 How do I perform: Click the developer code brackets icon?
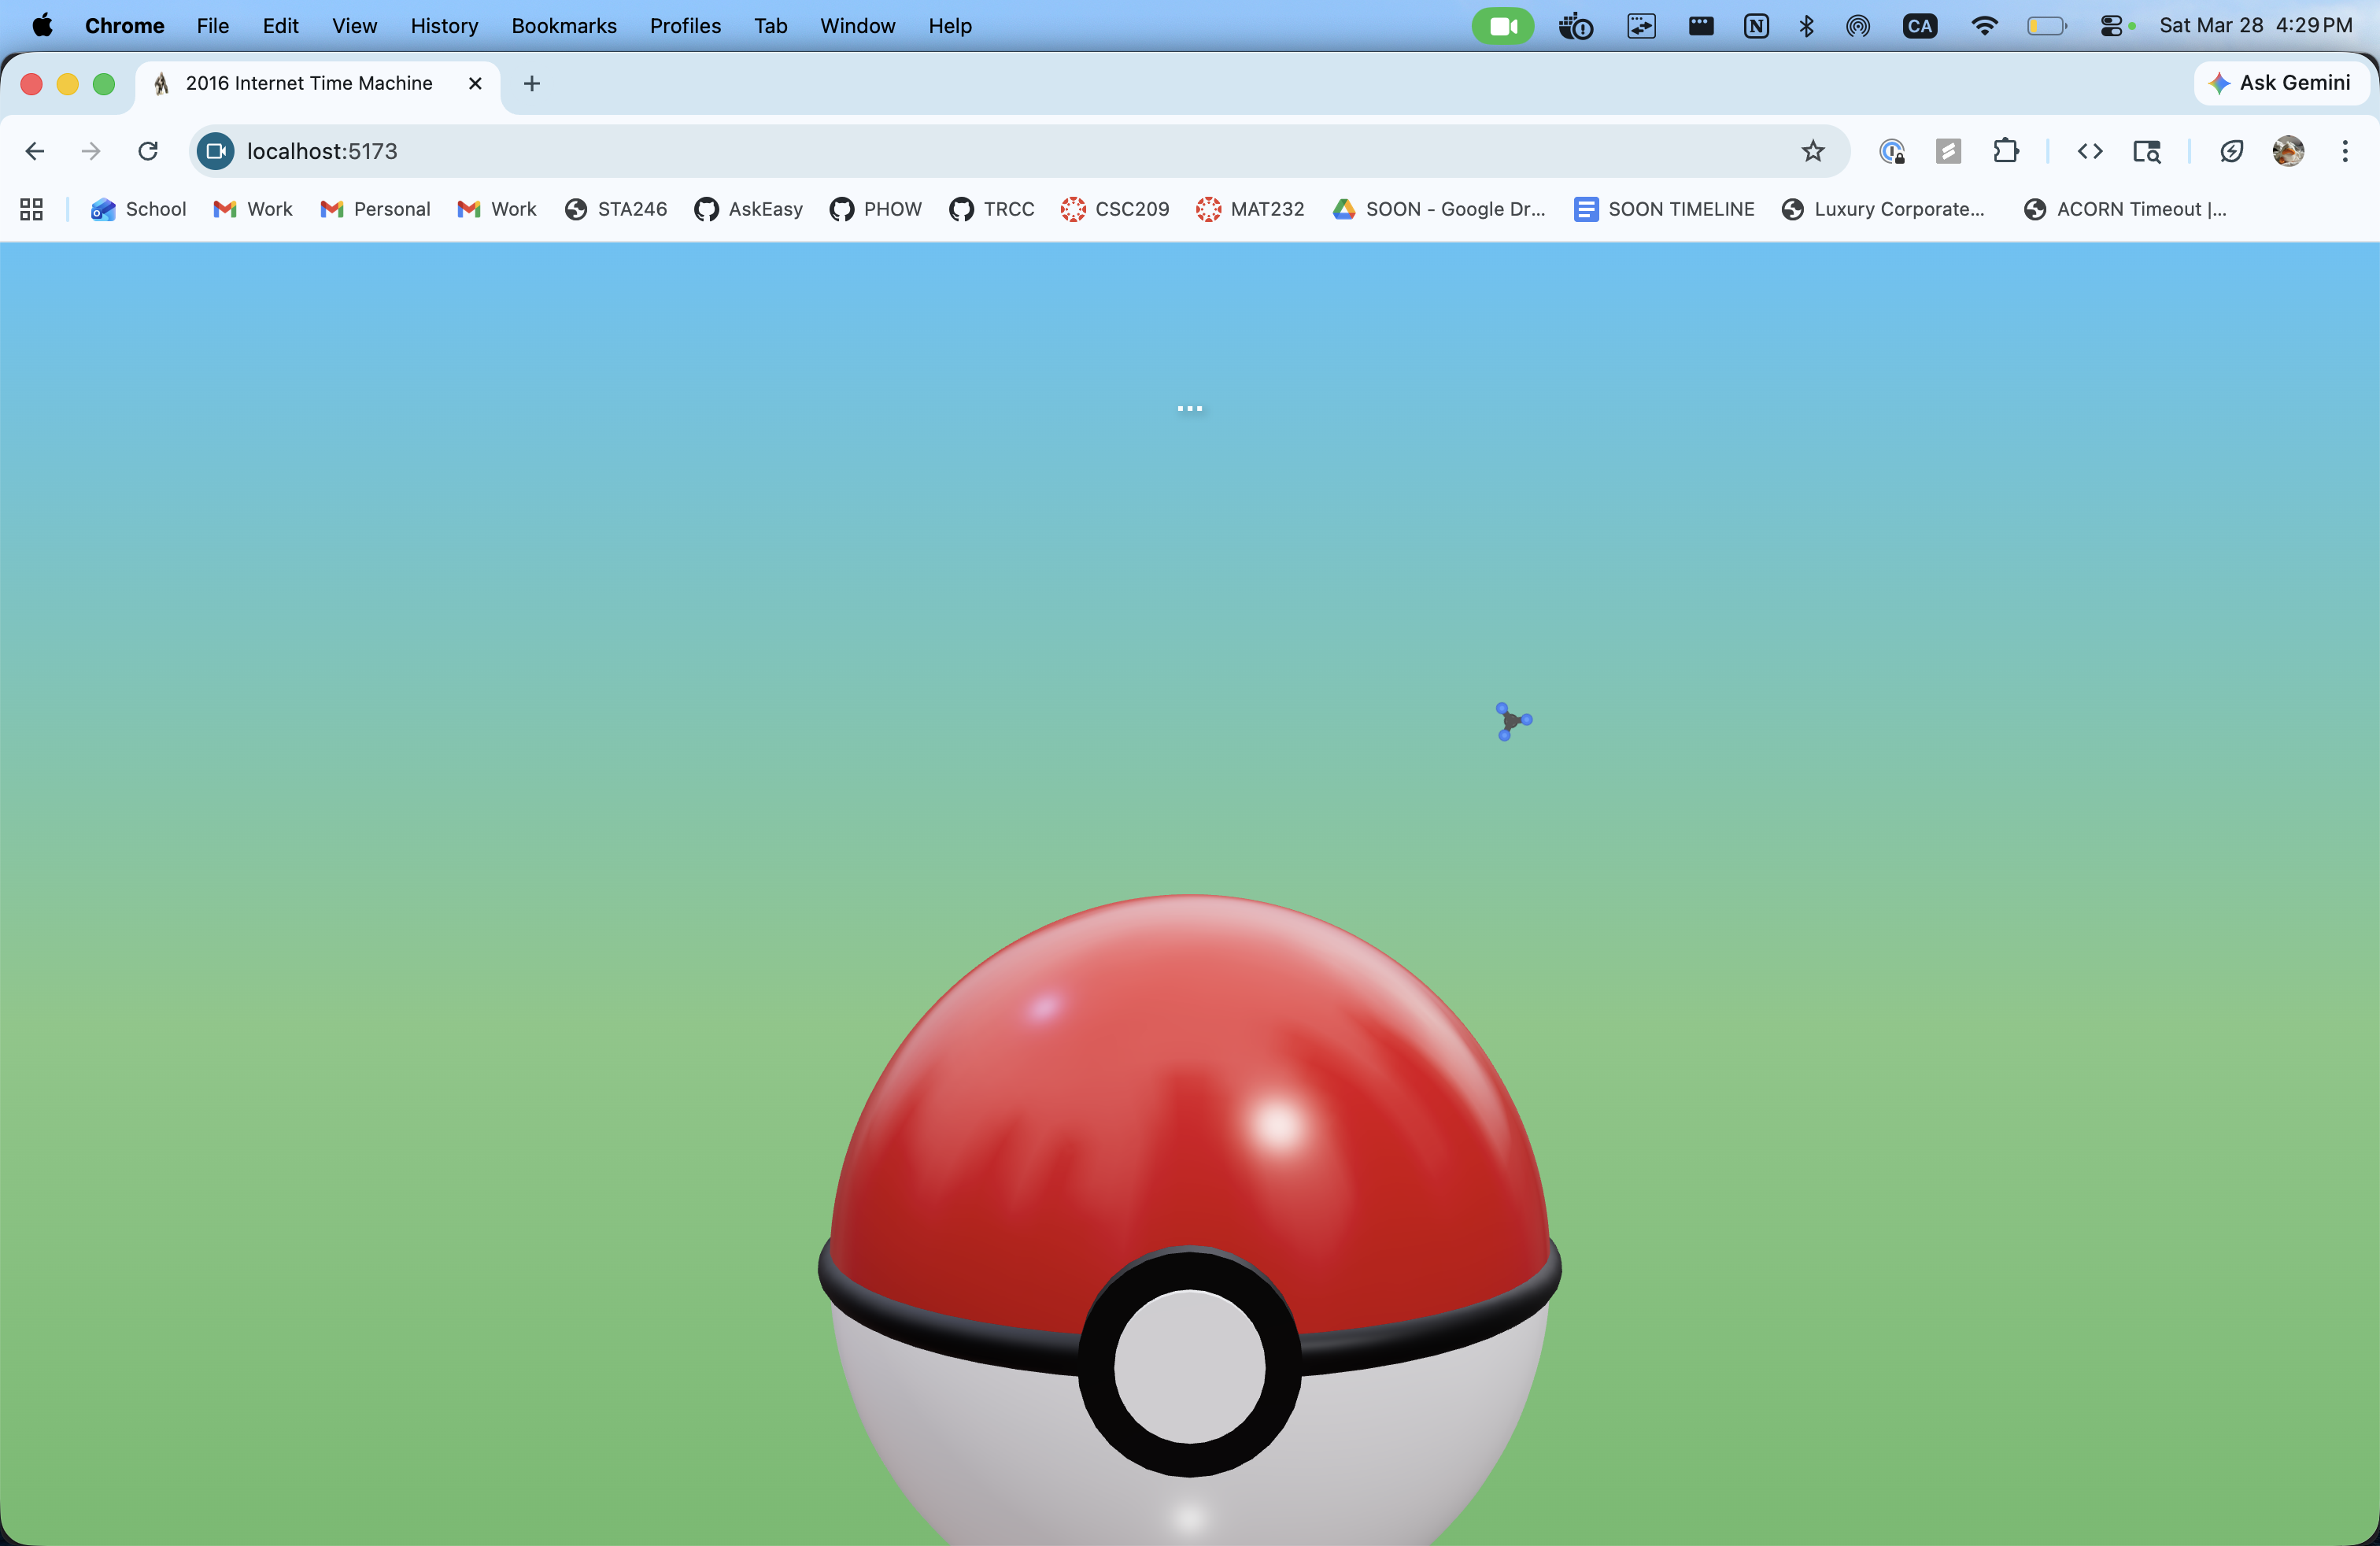click(x=2090, y=151)
